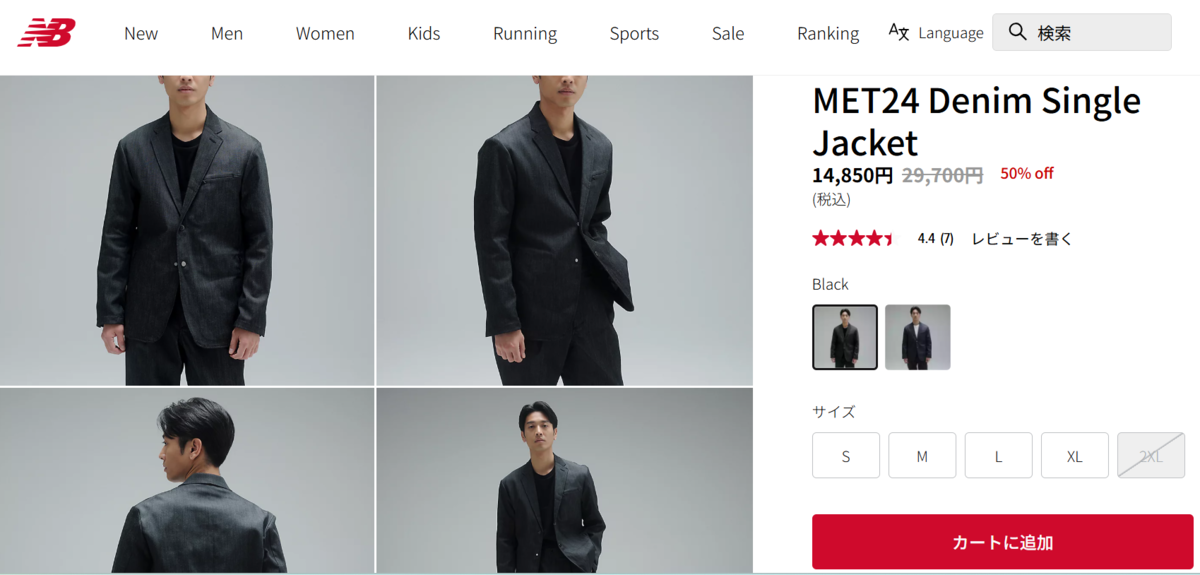Click the Language translate icon
The image size is (1200, 575).
[899, 32]
